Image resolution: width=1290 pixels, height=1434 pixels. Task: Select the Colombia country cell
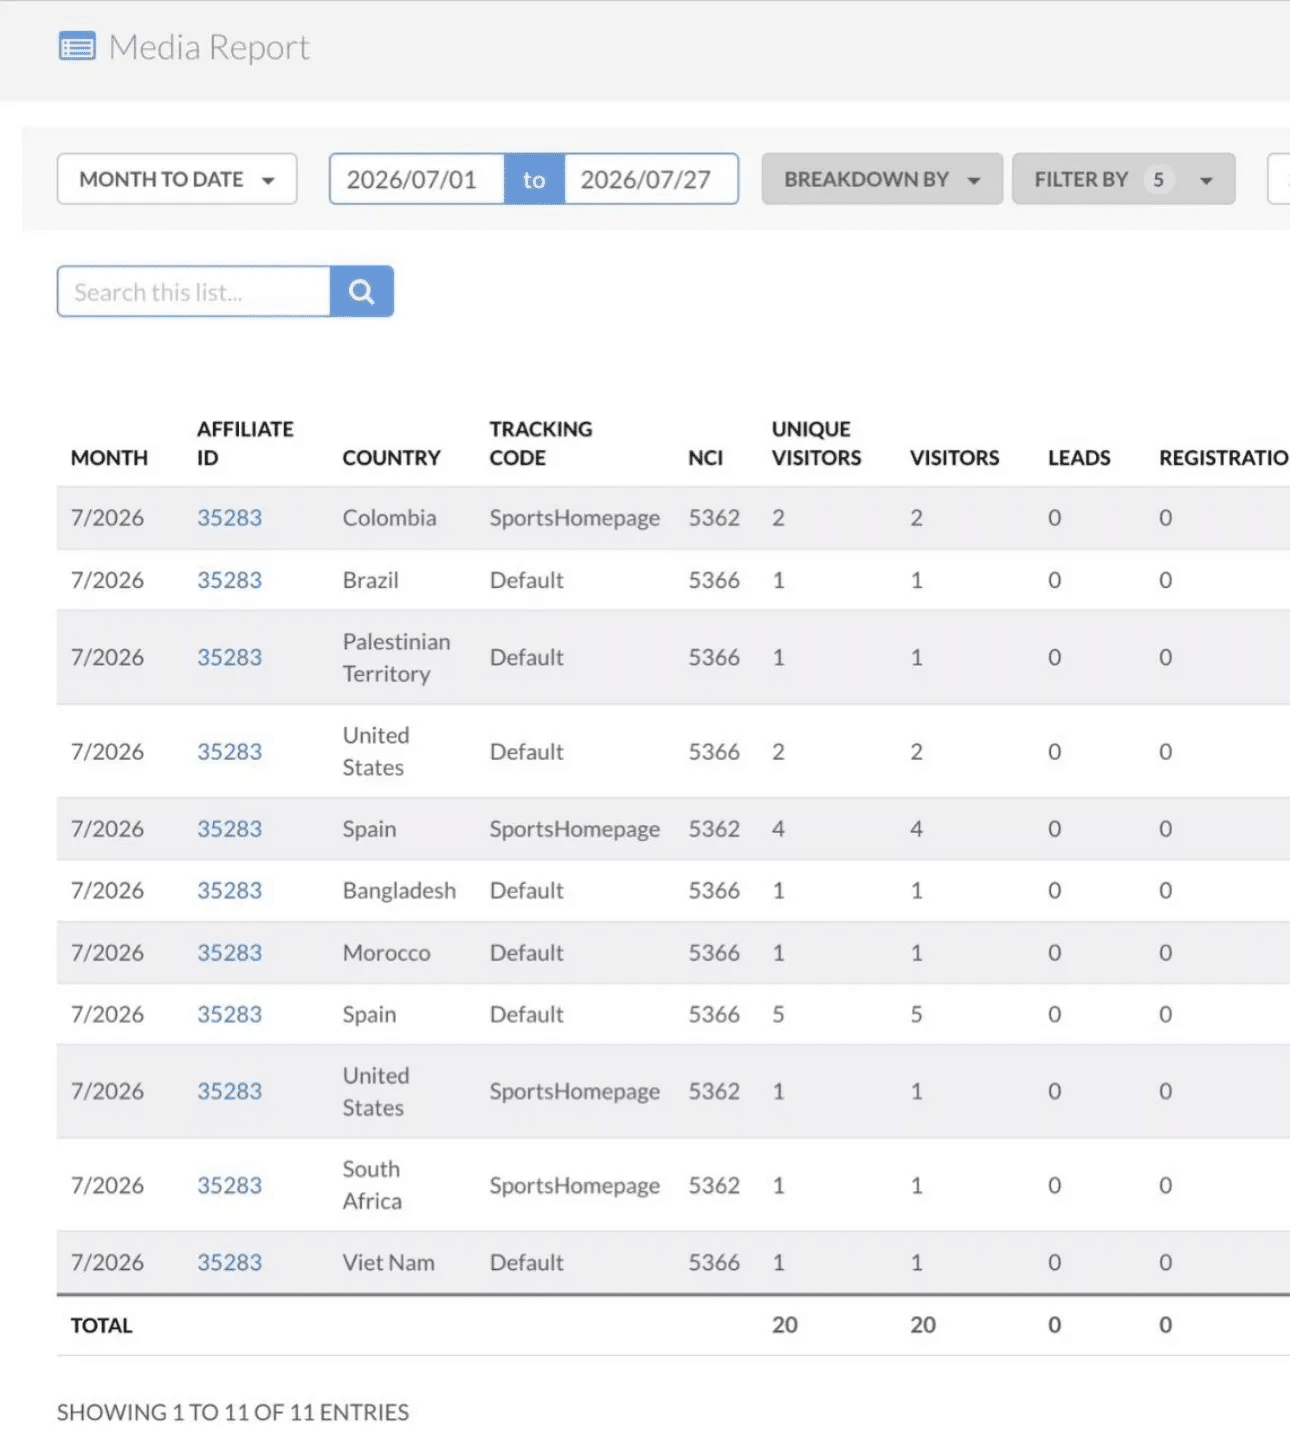389,518
